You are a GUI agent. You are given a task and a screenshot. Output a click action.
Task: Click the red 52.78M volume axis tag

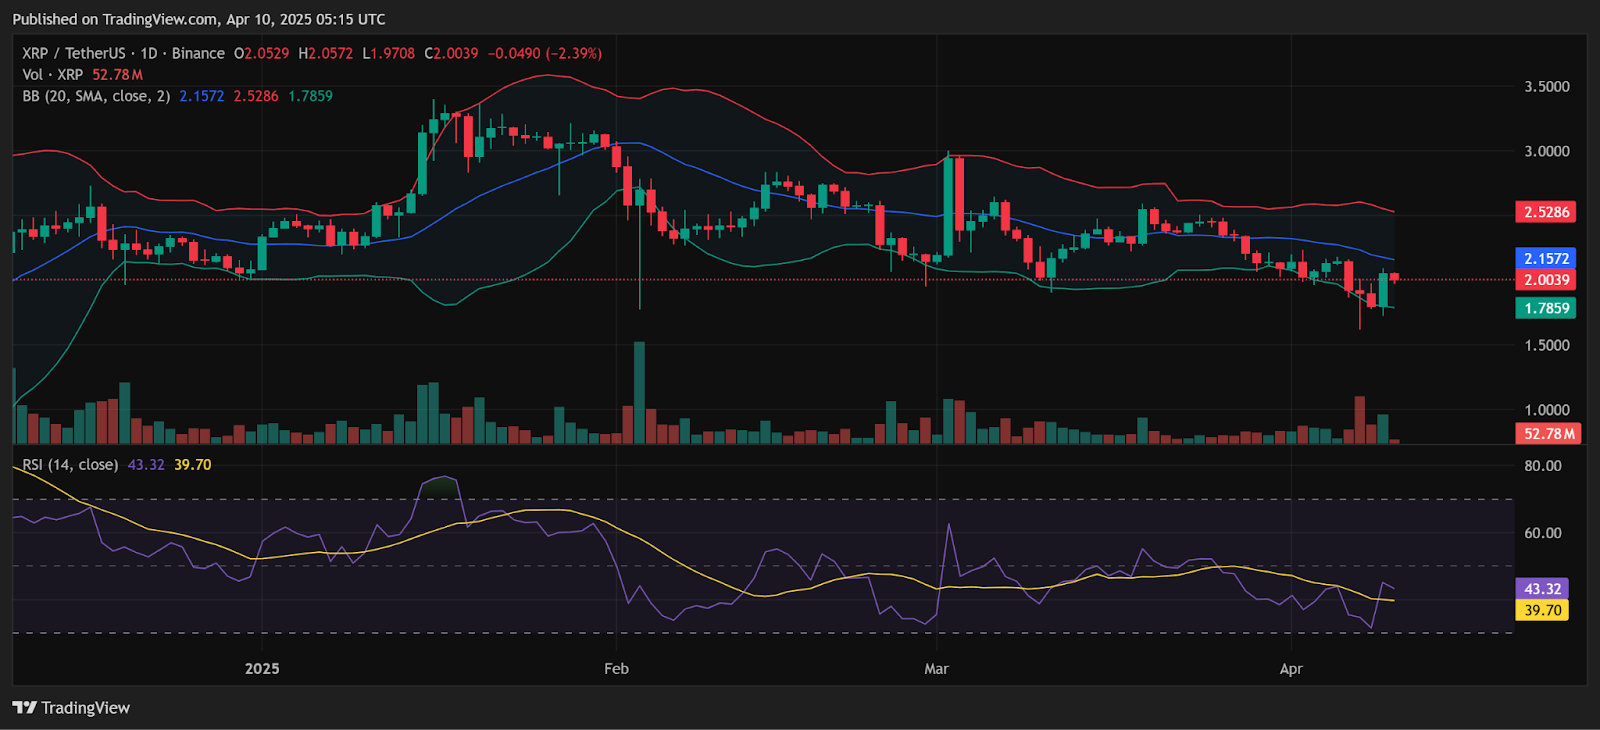(1548, 434)
